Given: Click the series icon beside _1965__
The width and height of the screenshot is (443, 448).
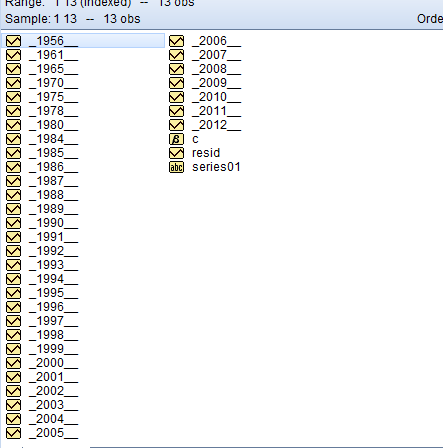Looking at the screenshot, I should pyautogui.click(x=13, y=69).
